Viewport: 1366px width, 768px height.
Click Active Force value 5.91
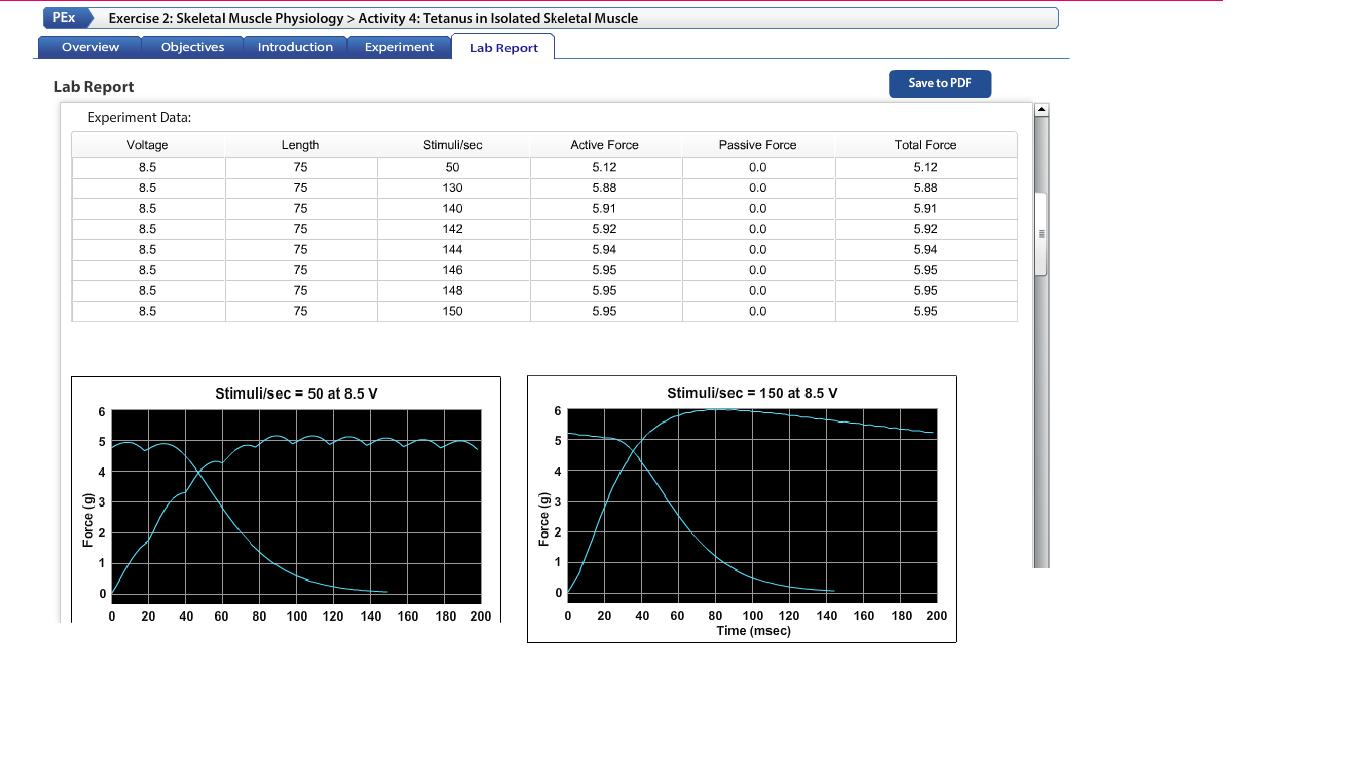coord(605,208)
